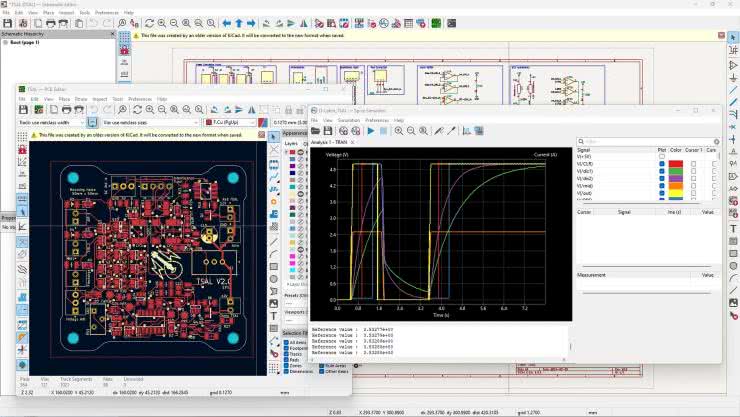Click the red color swatch for V(/CLR)

click(x=676, y=164)
